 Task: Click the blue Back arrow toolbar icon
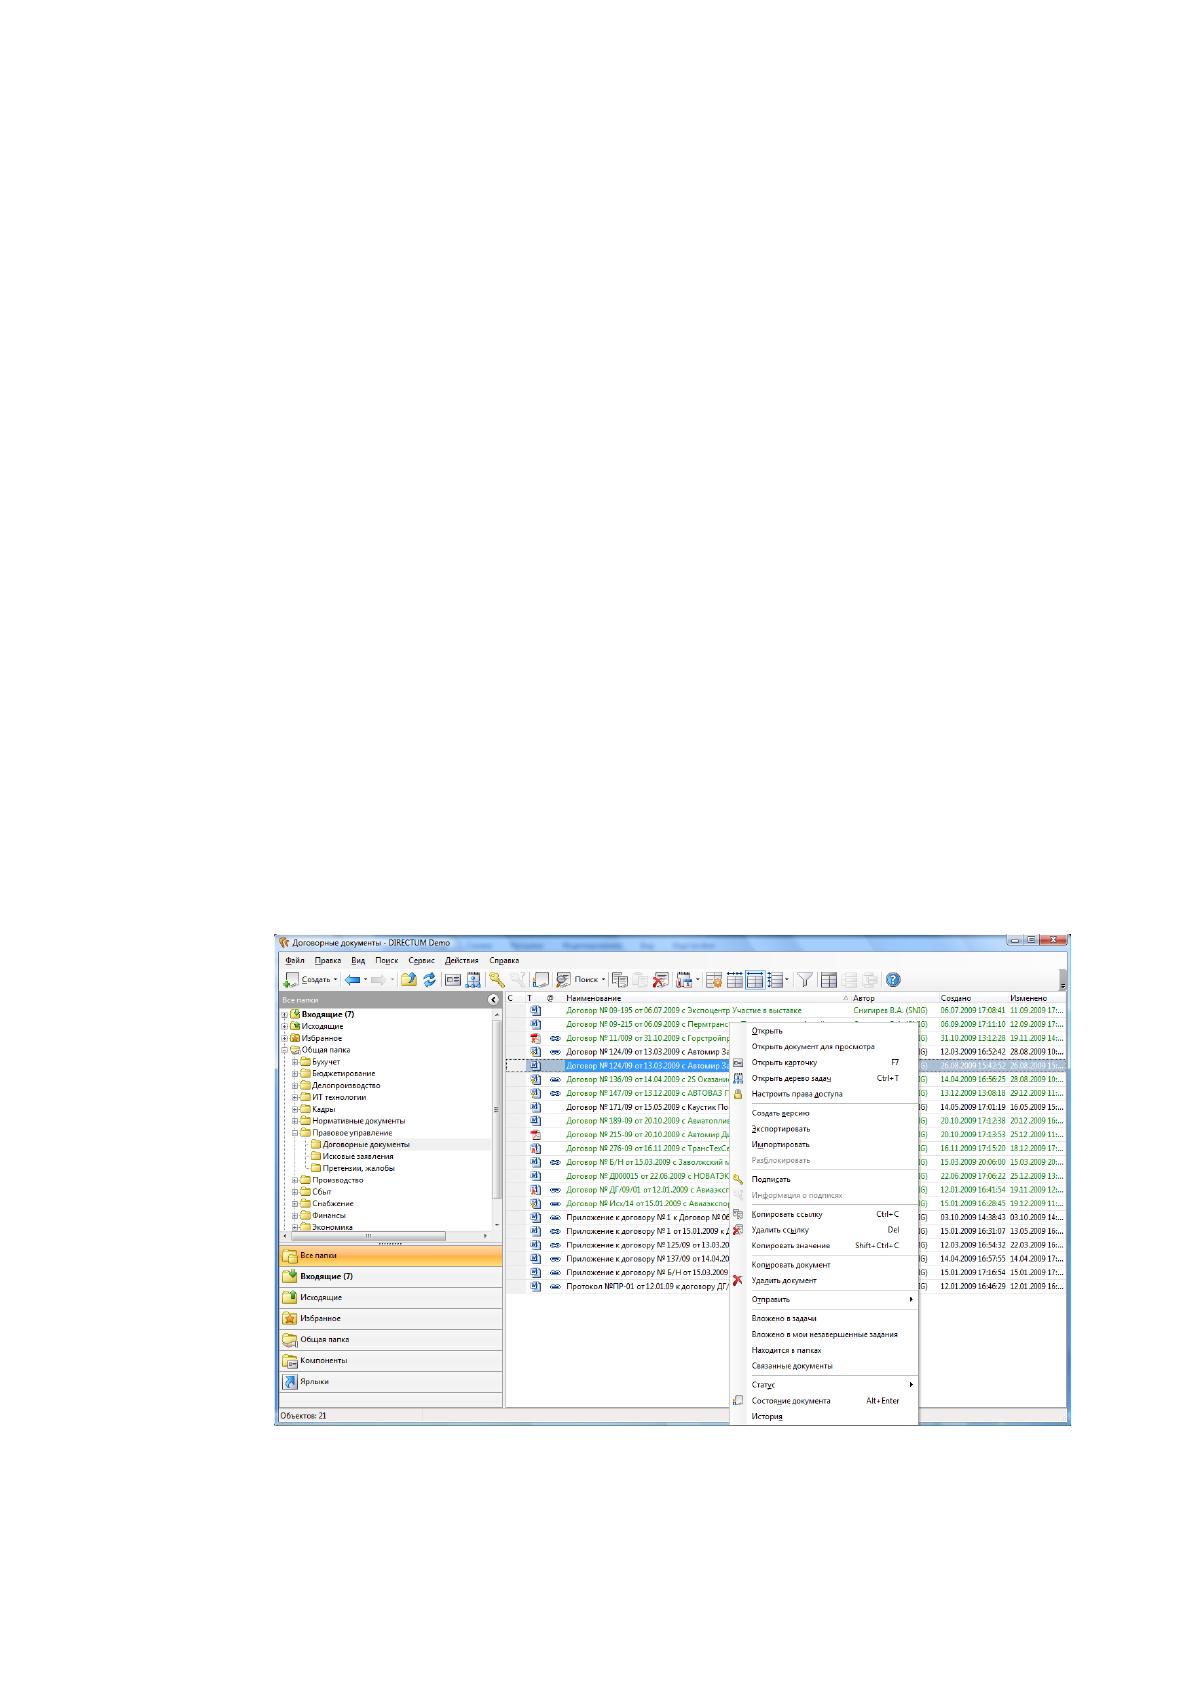pyautogui.click(x=352, y=980)
